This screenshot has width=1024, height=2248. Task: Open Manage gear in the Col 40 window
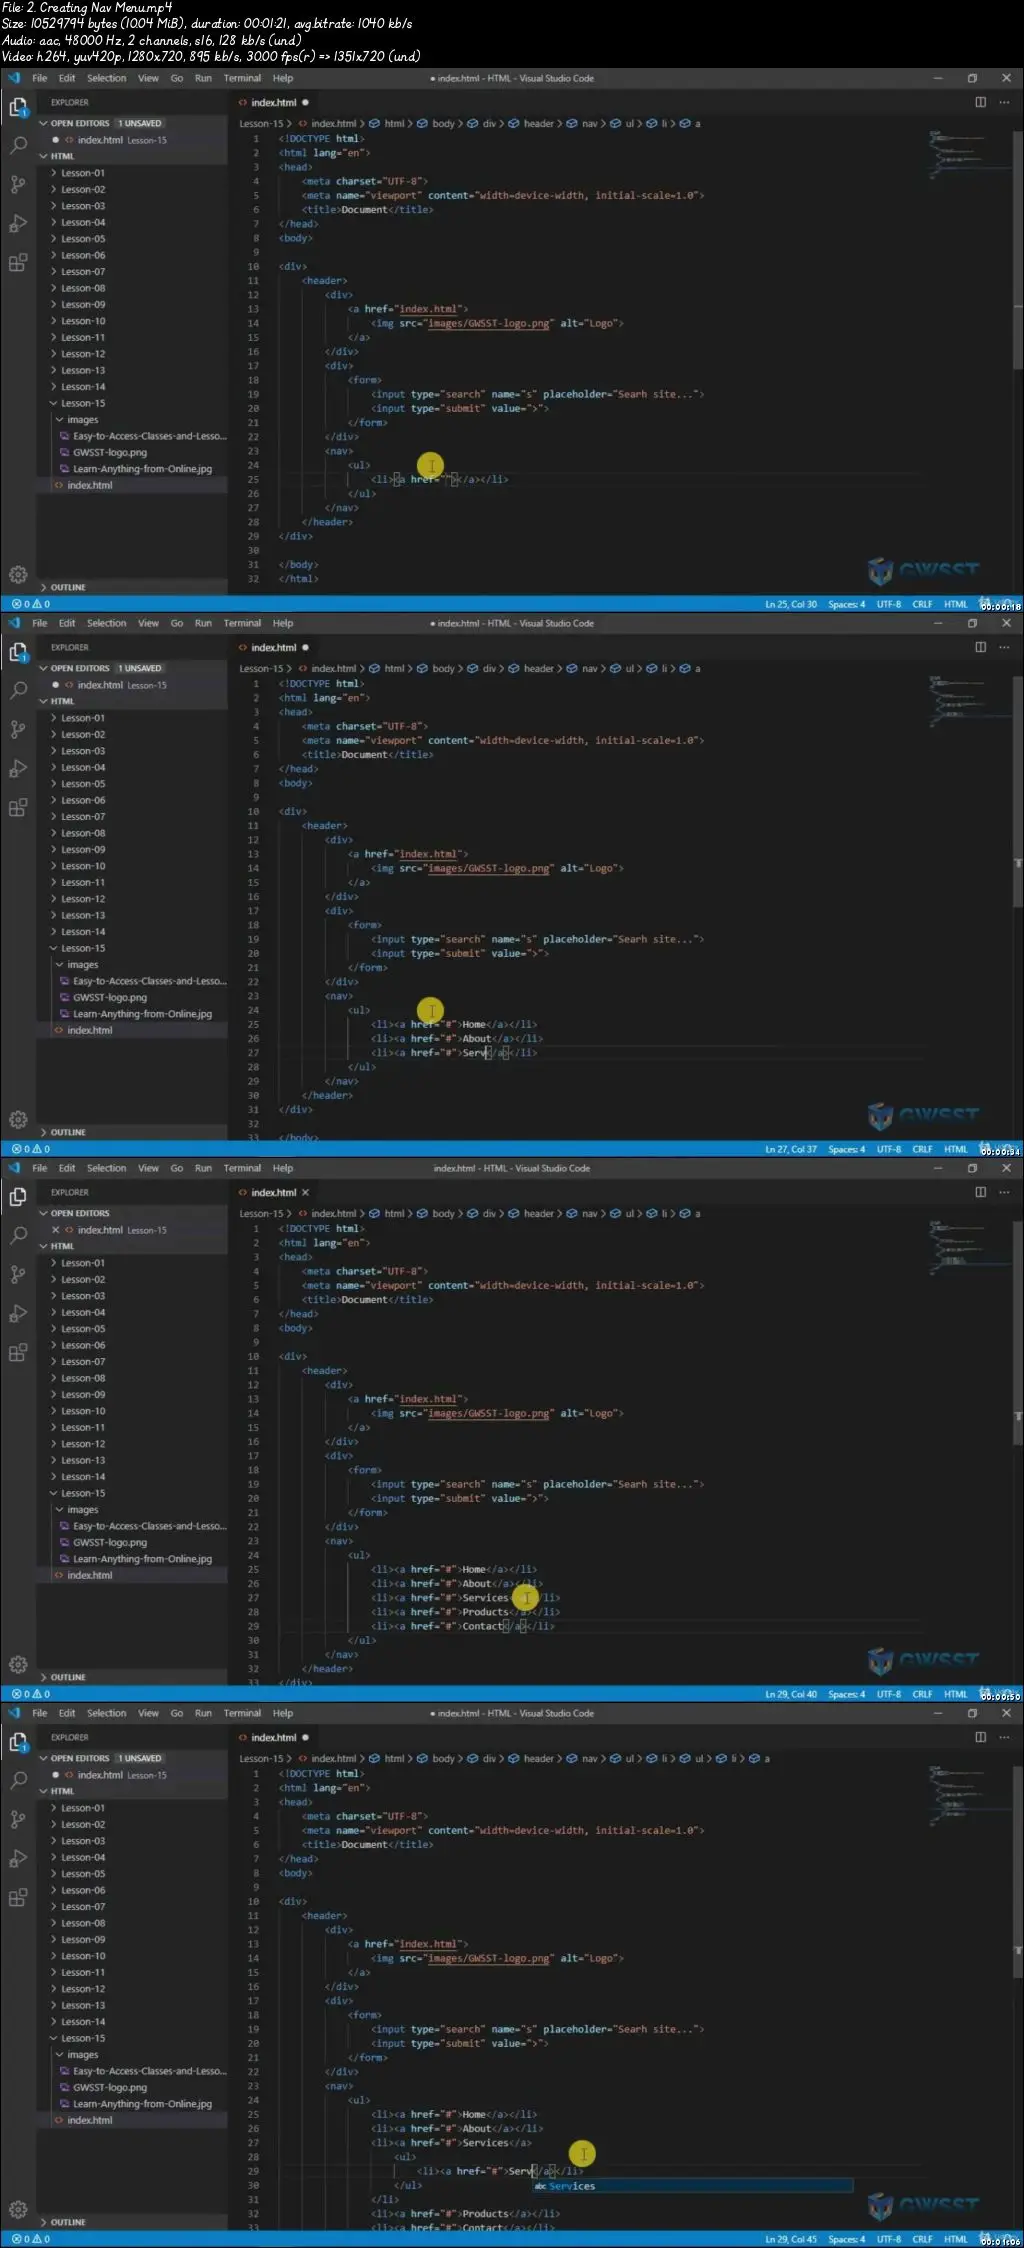click(18, 1665)
